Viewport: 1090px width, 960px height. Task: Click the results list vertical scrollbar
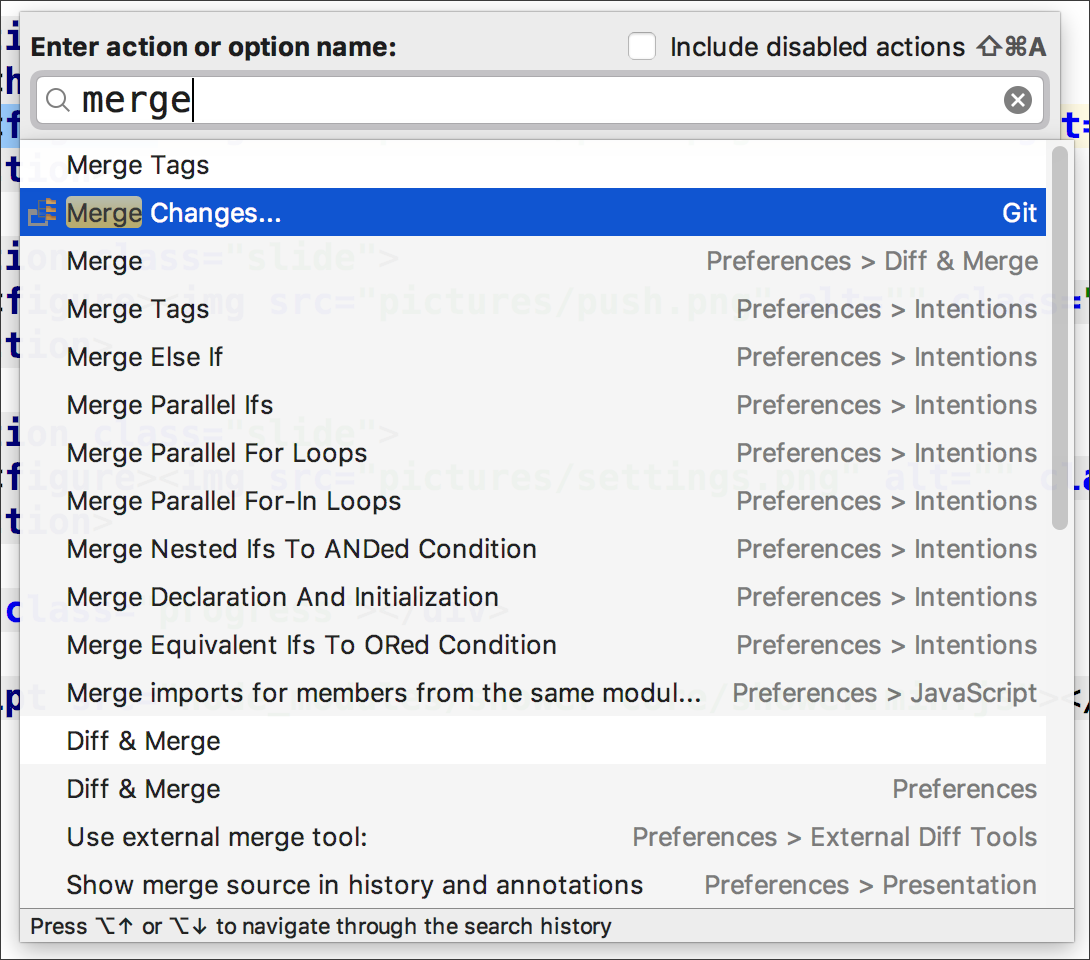[1059, 338]
